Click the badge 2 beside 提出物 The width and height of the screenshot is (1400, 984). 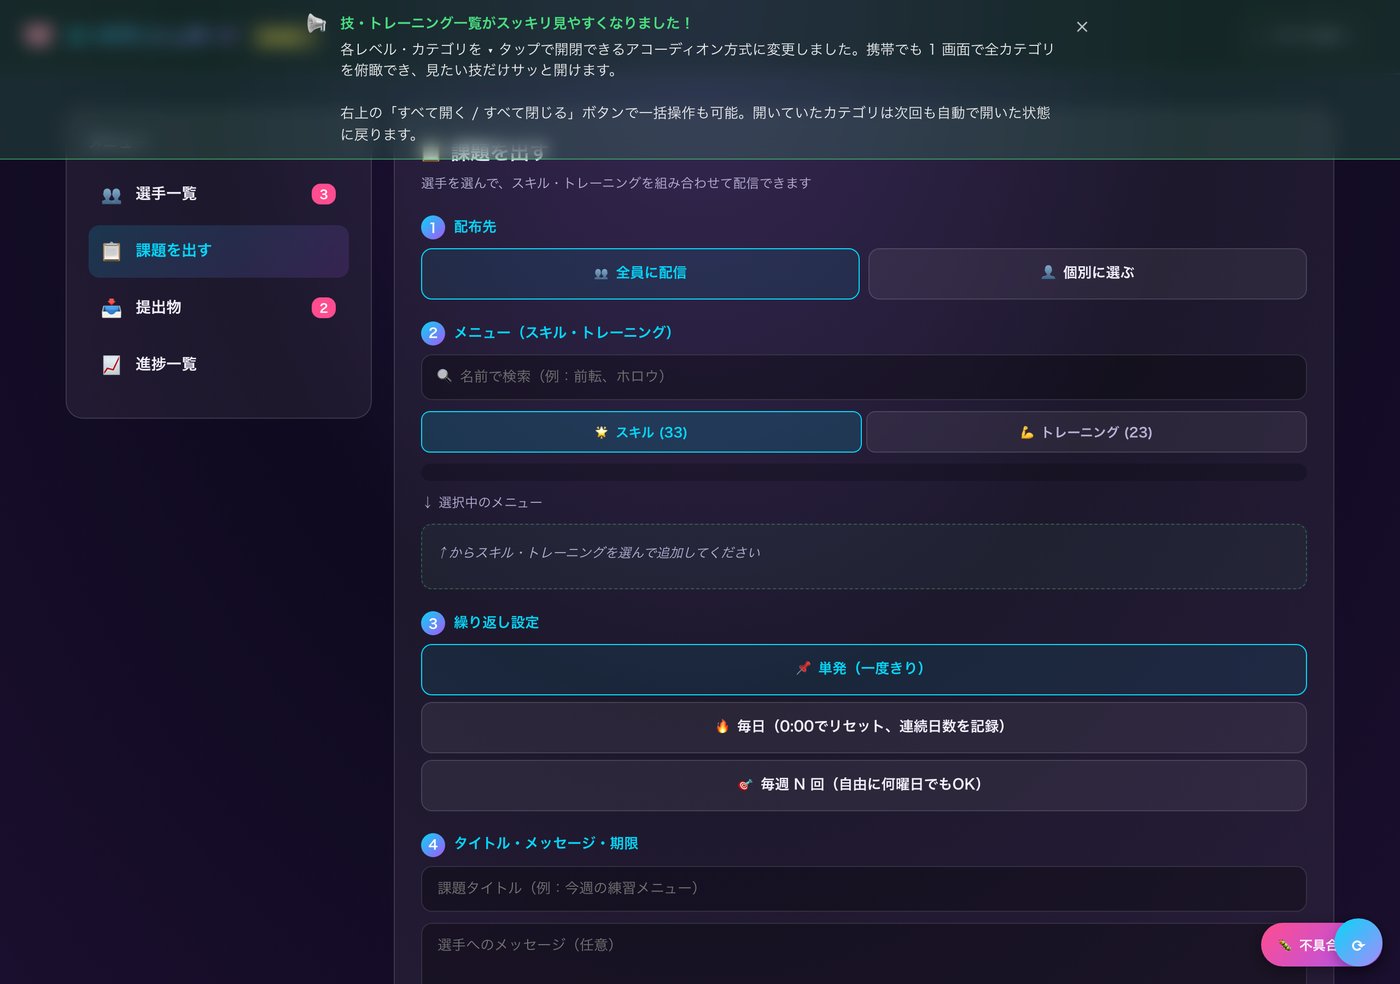(x=323, y=308)
